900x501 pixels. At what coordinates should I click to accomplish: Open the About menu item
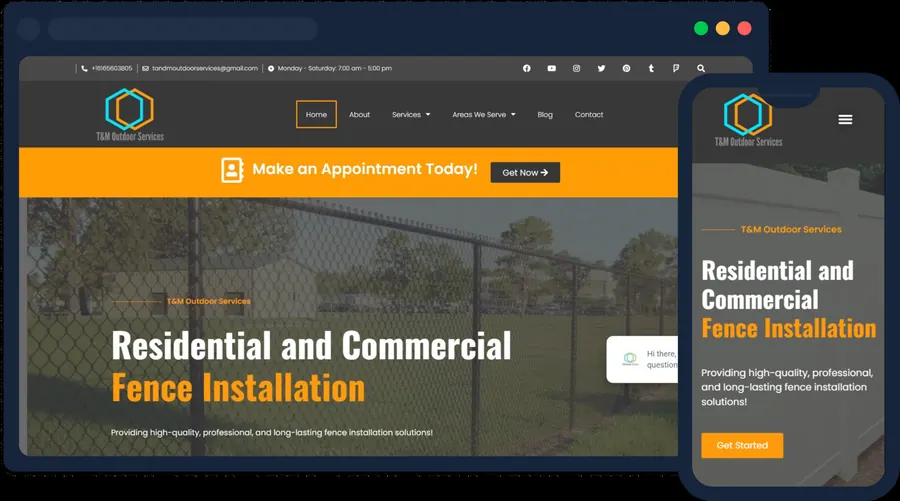[359, 115]
